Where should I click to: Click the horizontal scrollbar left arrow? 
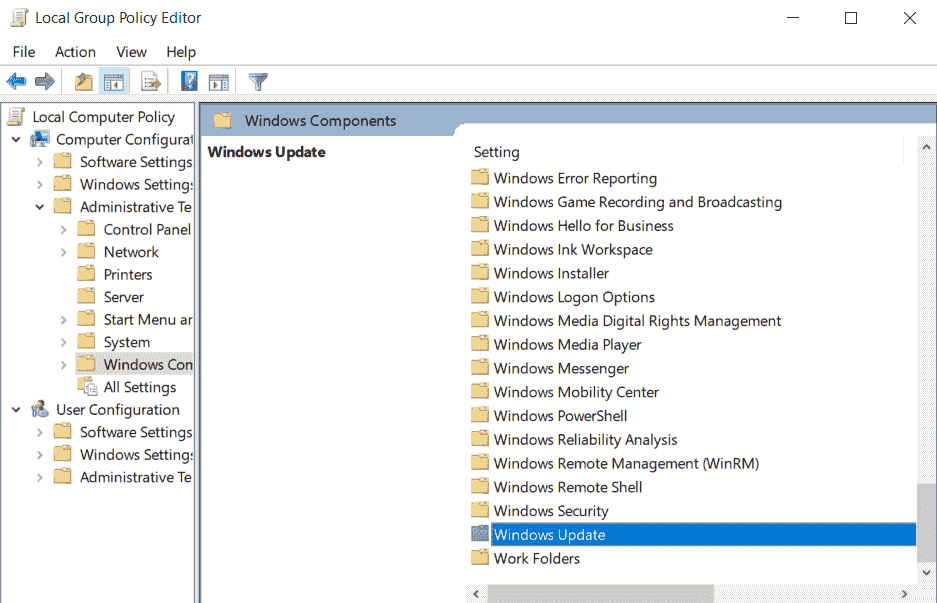477,594
